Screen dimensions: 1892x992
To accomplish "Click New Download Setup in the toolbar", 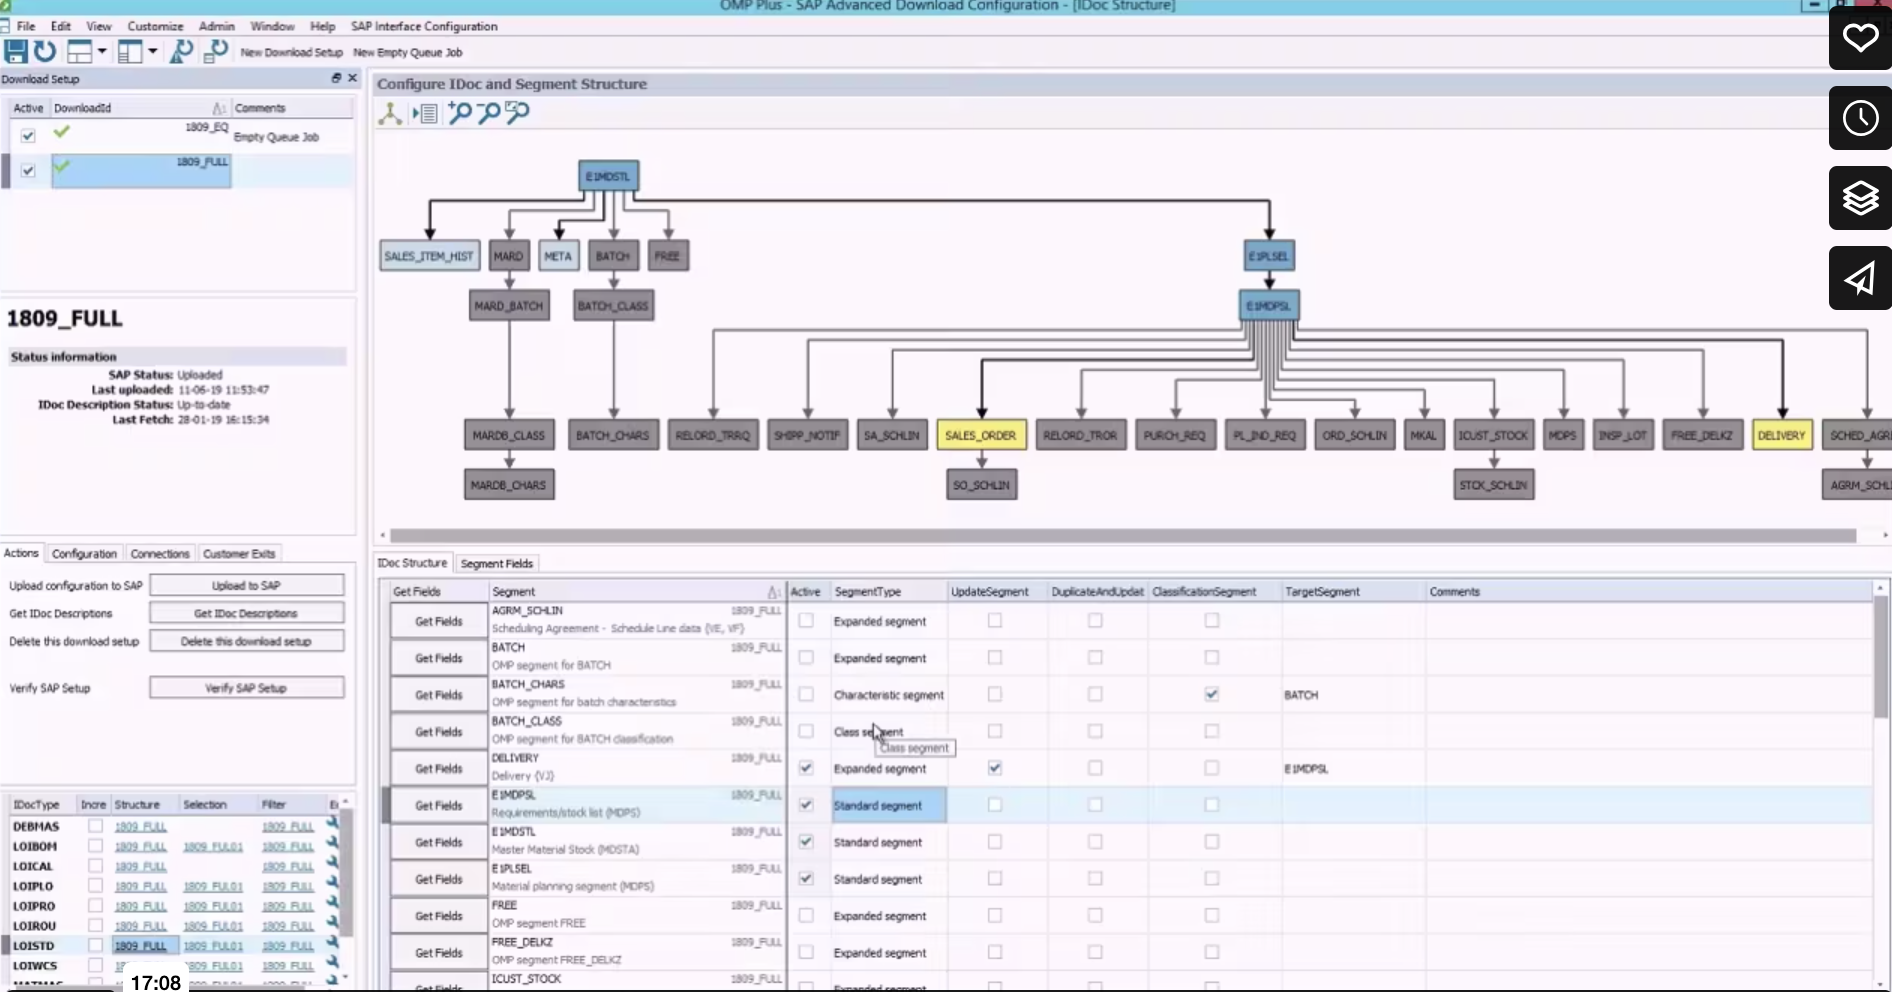I will point(291,53).
